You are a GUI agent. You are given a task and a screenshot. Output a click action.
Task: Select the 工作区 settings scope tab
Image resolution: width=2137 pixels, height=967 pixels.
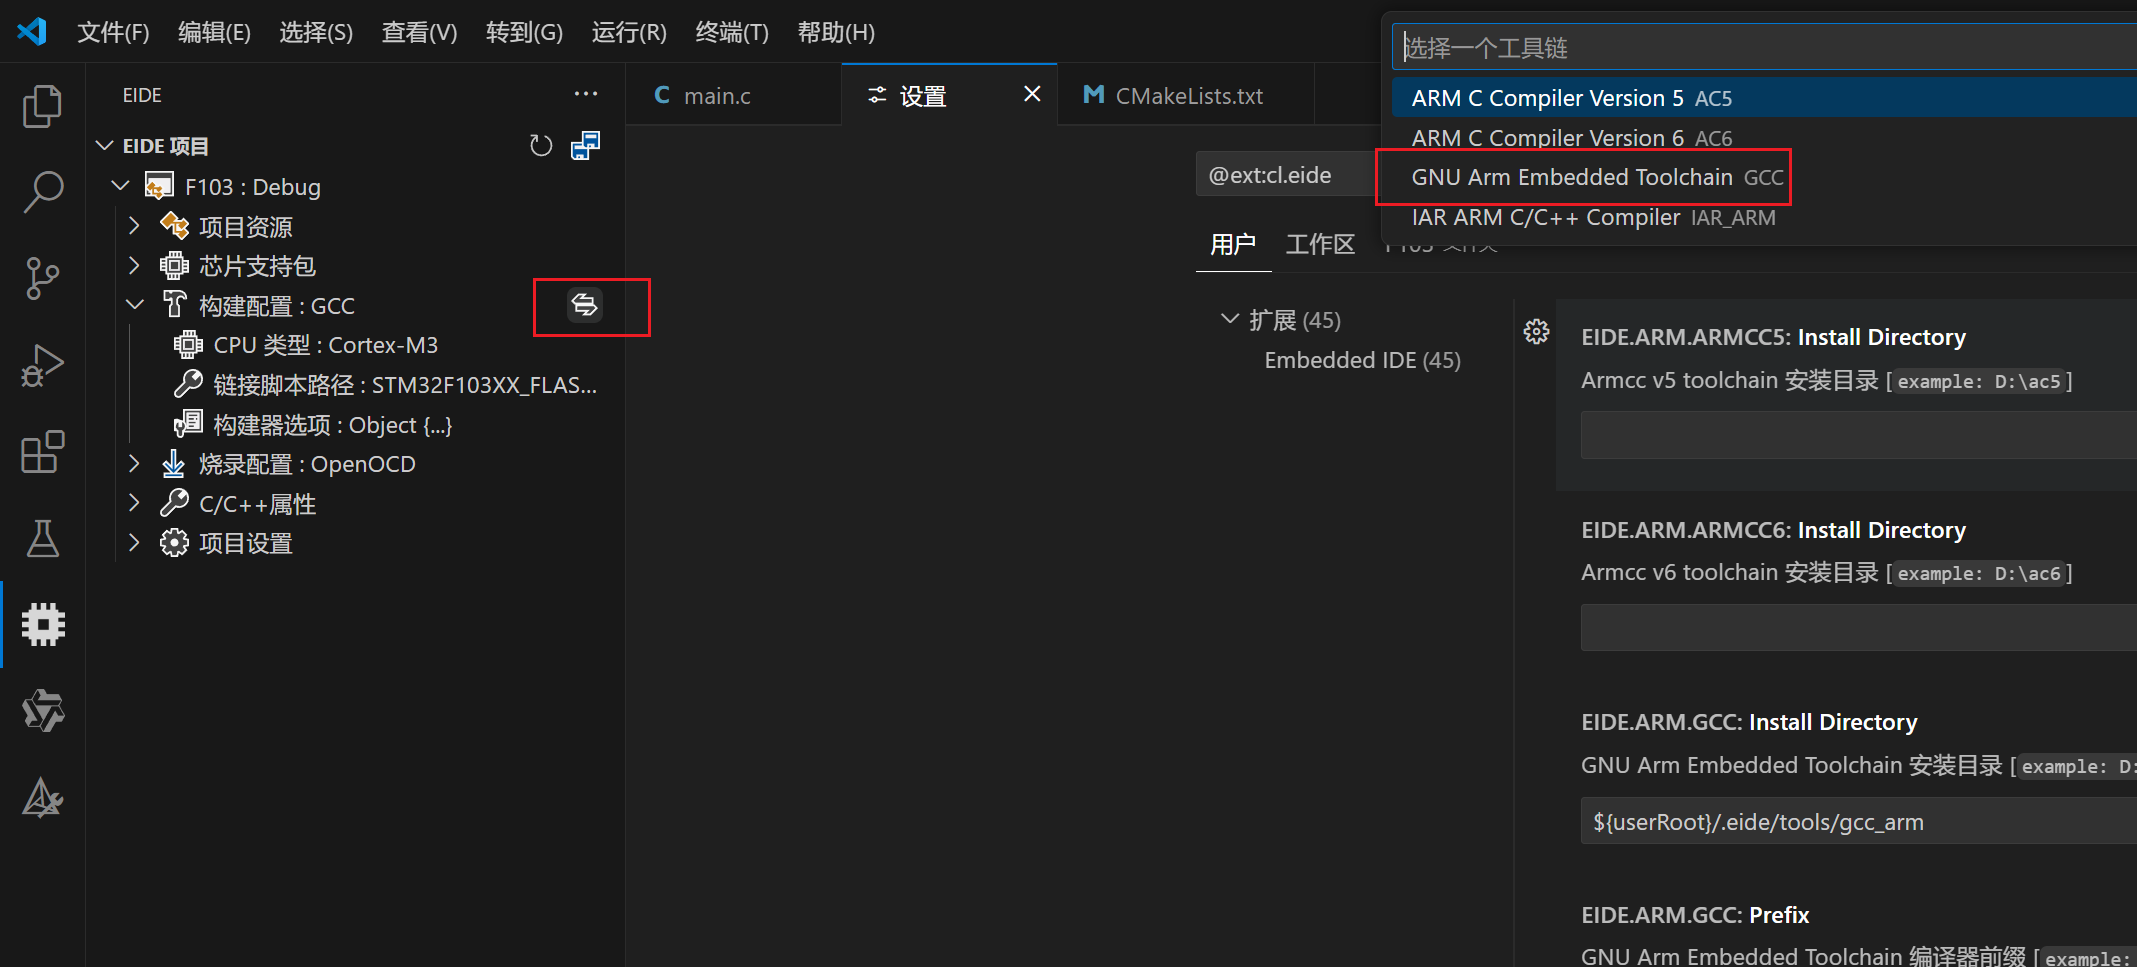(1320, 244)
